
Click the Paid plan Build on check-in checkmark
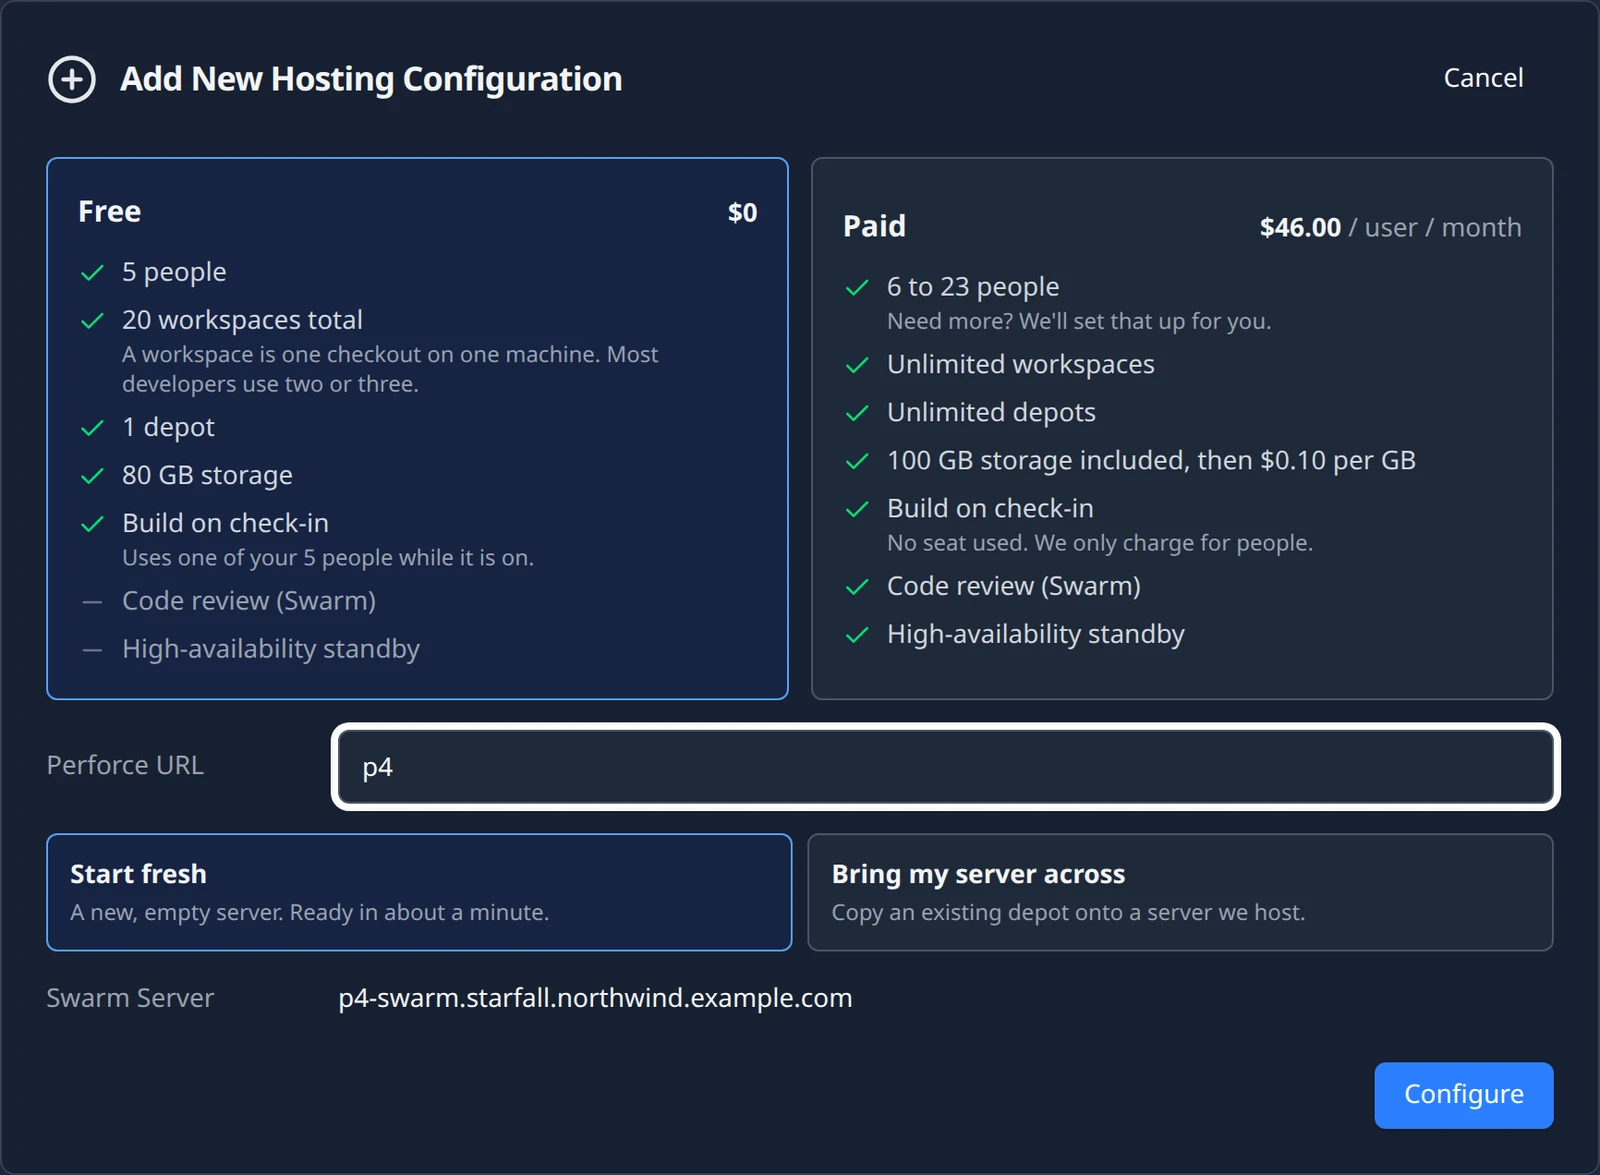coord(857,510)
